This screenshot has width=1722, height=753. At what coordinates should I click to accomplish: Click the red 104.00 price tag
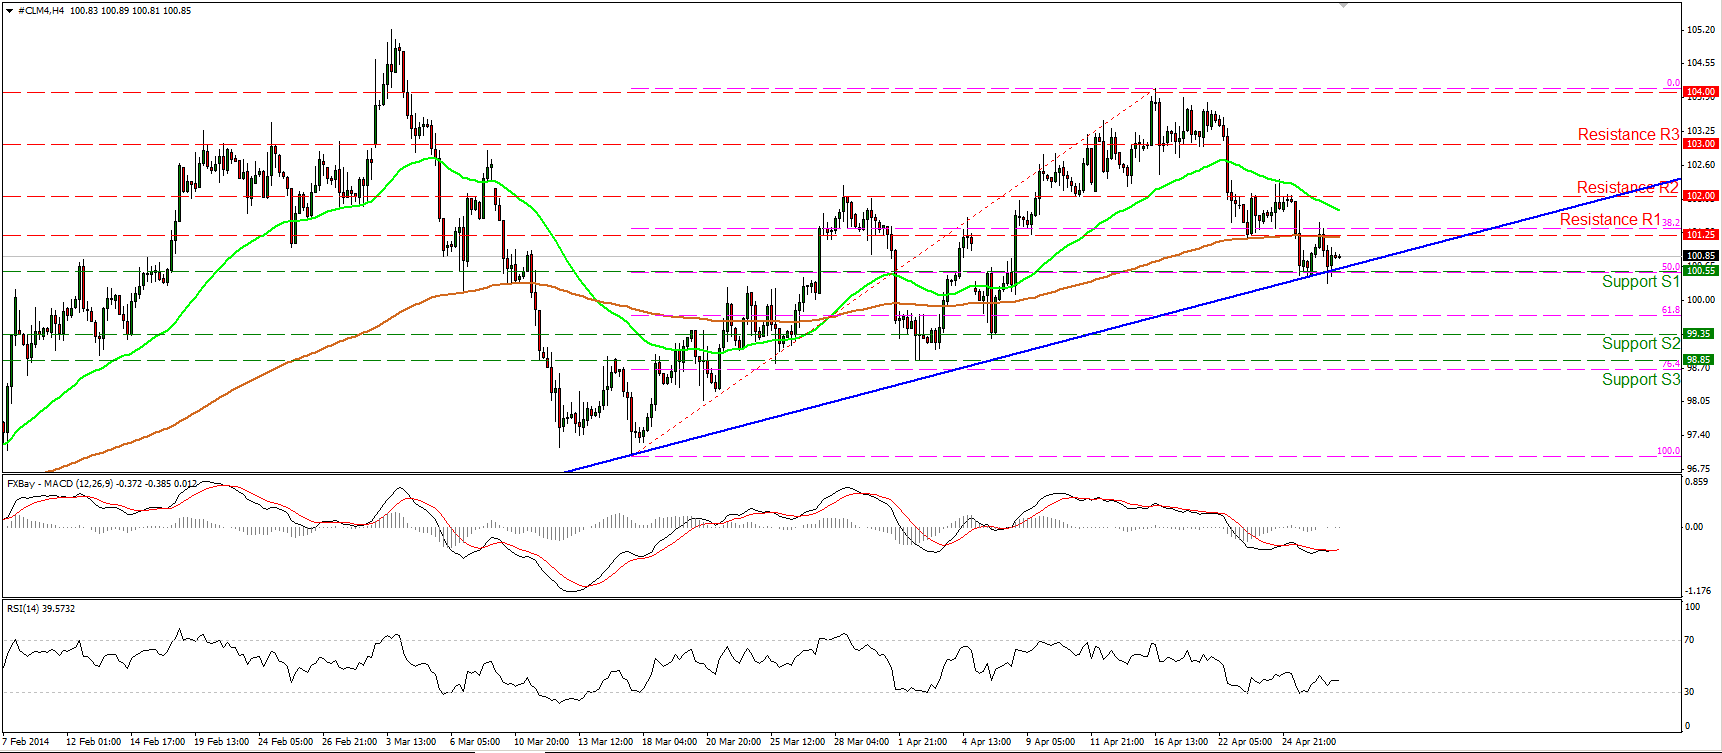pos(1701,91)
